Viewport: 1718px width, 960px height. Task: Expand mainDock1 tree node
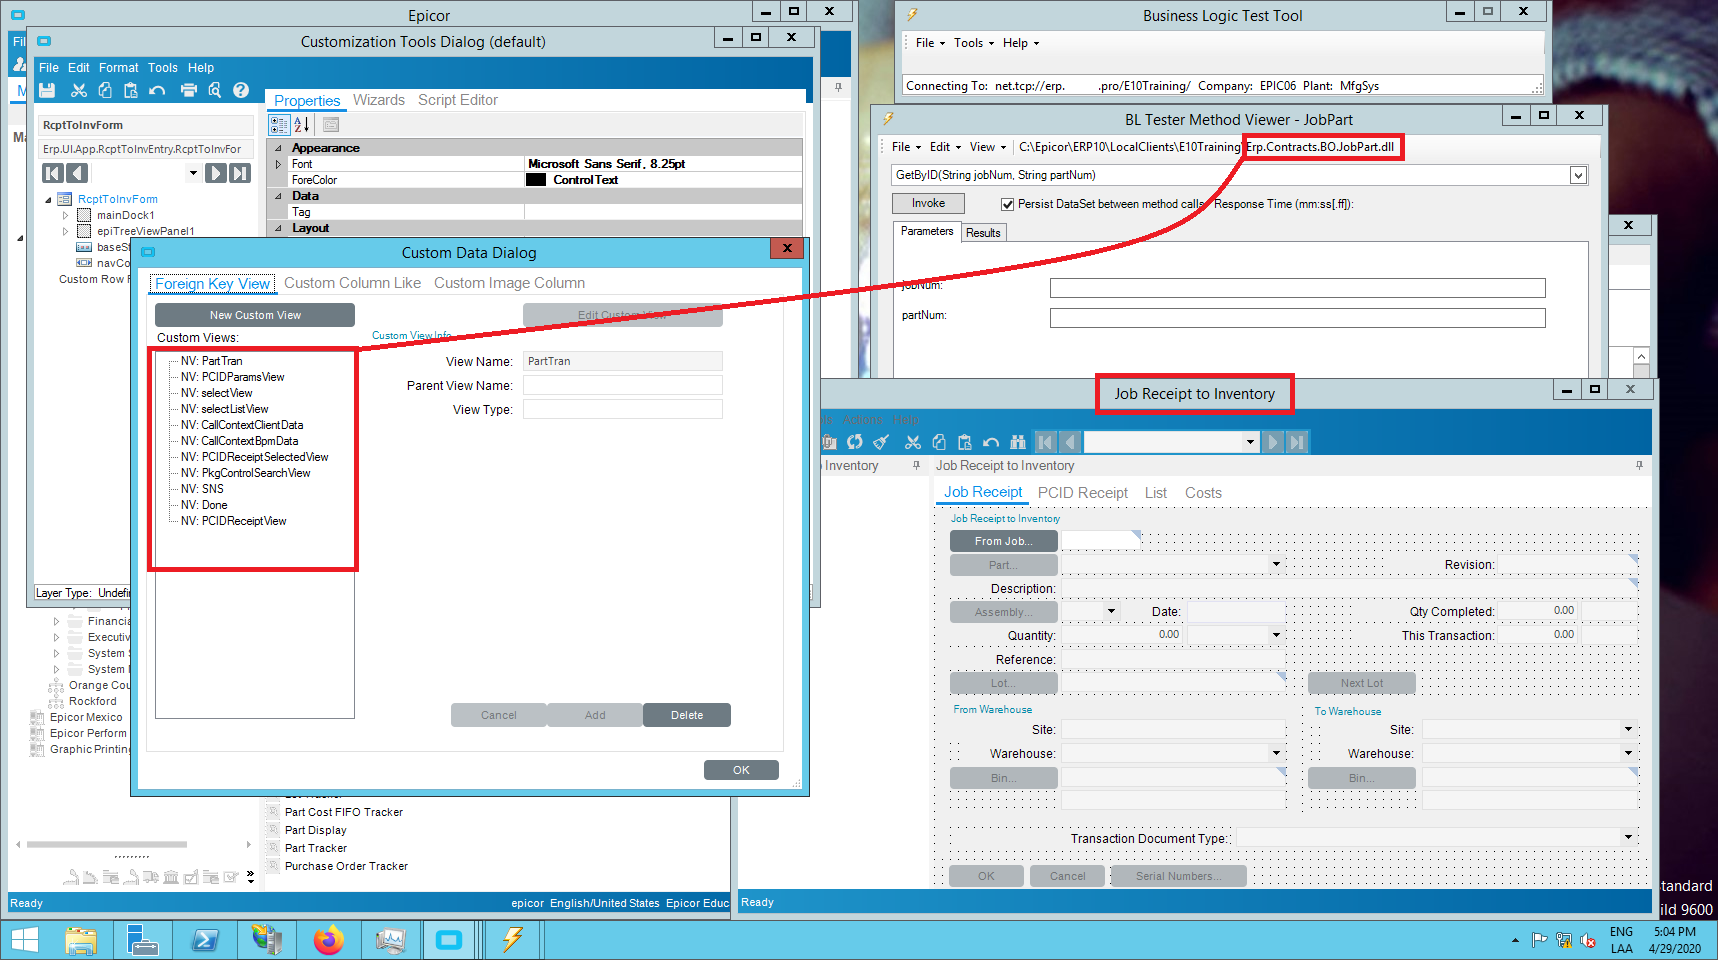[66, 215]
